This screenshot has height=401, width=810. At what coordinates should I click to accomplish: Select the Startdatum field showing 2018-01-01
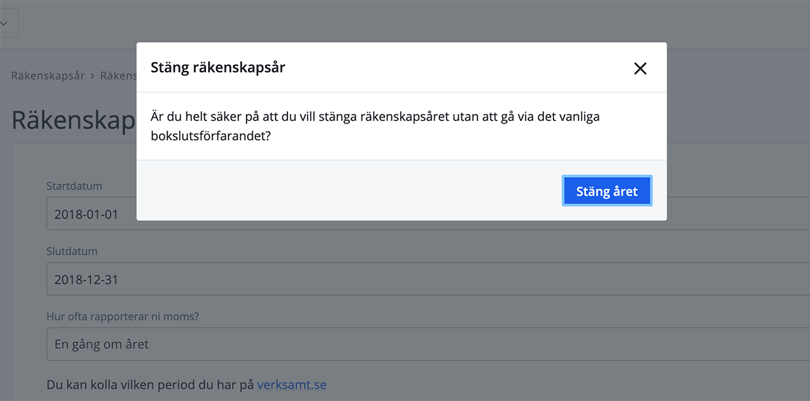[428, 213]
